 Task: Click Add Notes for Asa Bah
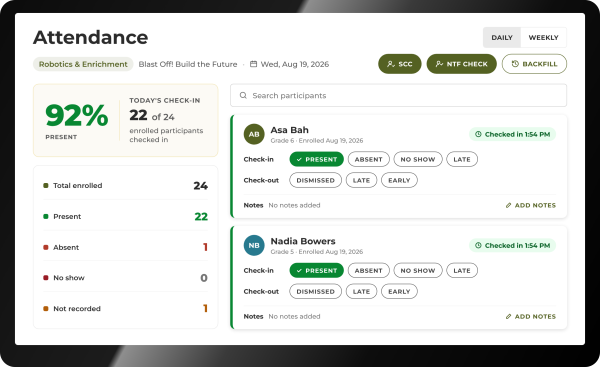531,206
